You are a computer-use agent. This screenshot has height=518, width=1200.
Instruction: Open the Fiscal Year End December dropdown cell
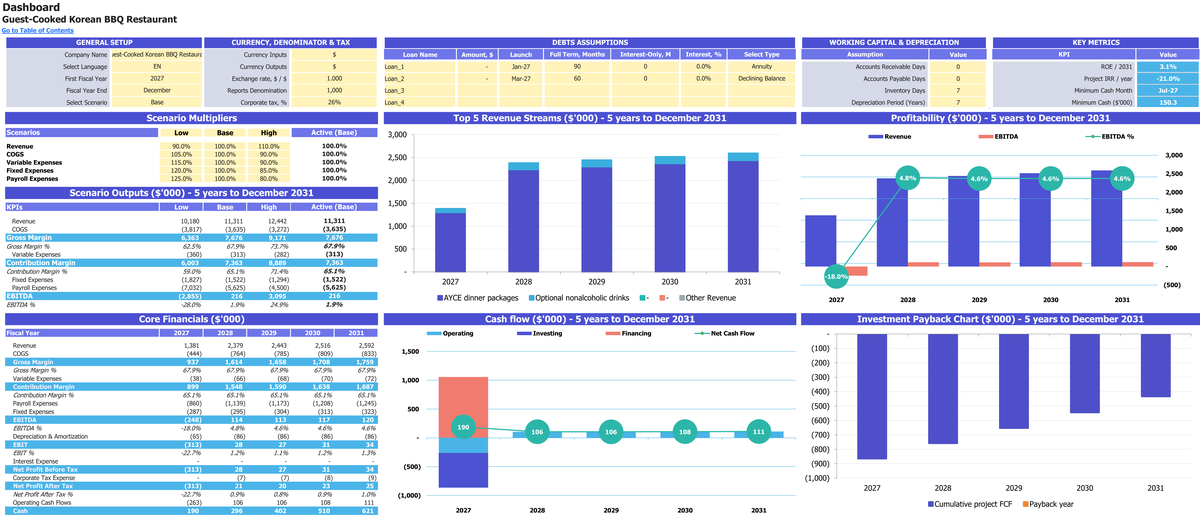157,90
